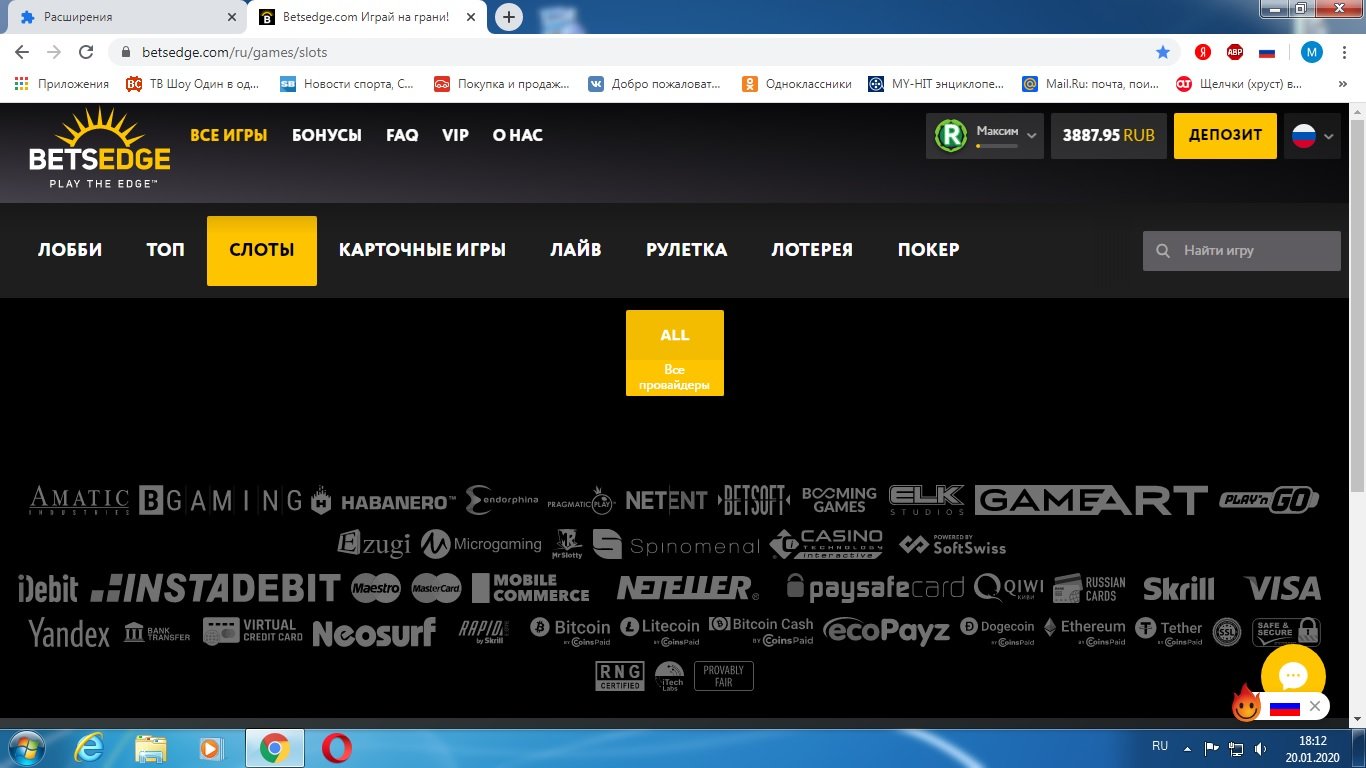Open new browser tab
Viewport: 1366px width, 768px height.
pyautogui.click(x=509, y=17)
